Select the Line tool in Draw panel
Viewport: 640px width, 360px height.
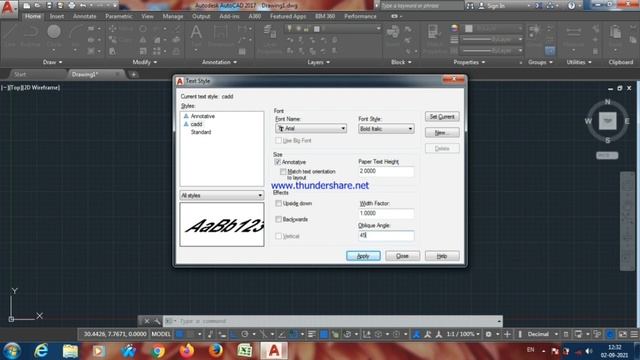pyautogui.click(x=11, y=36)
